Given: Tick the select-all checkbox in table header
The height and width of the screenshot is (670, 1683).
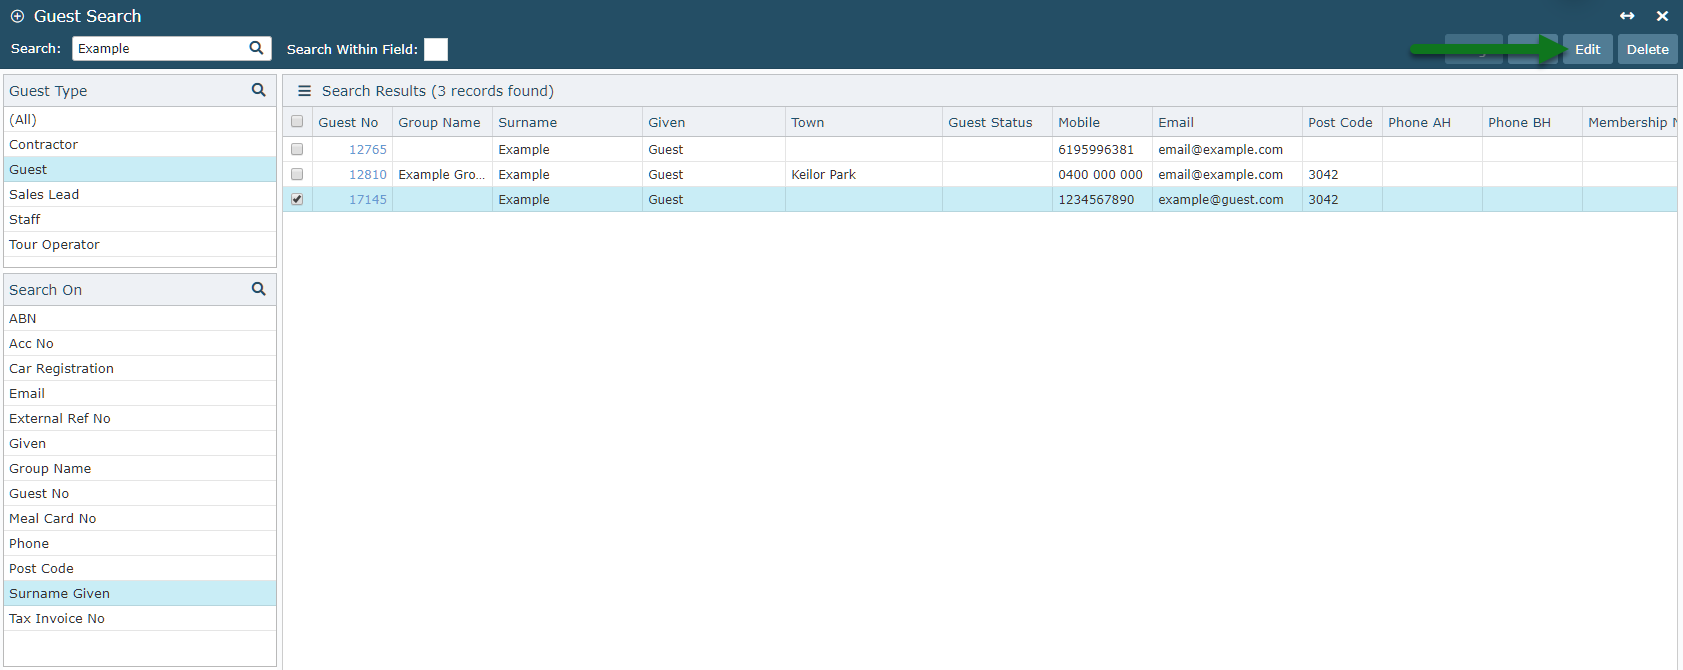Looking at the screenshot, I should pos(297,122).
